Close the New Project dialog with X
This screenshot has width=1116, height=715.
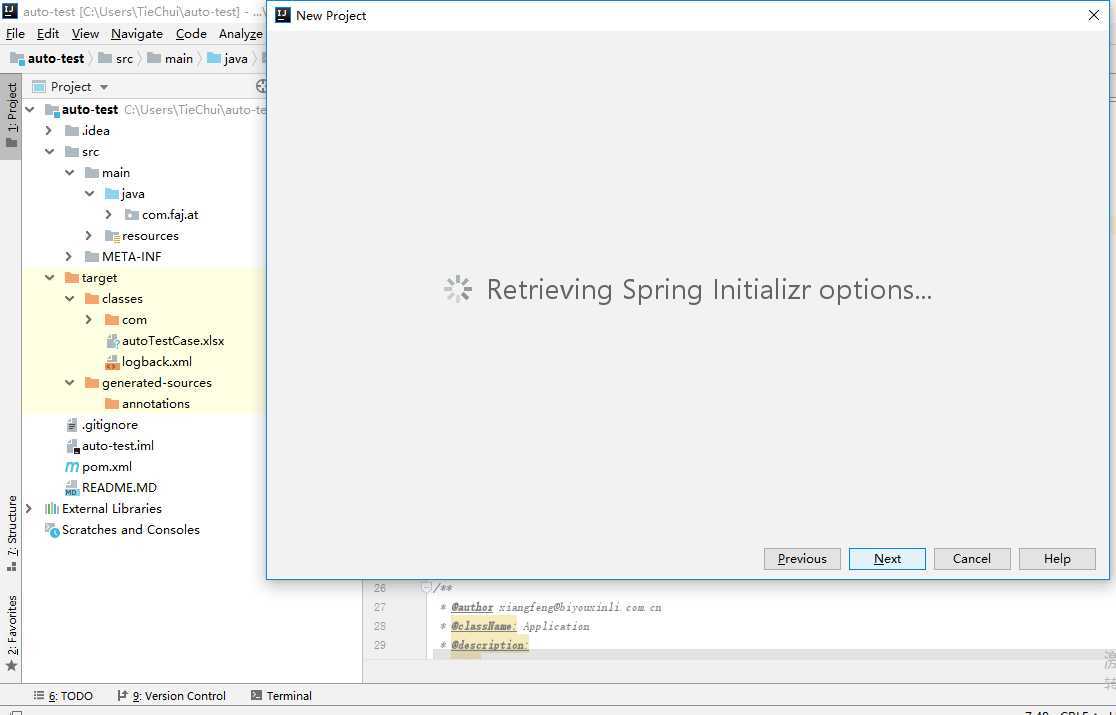(x=1094, y=16)
